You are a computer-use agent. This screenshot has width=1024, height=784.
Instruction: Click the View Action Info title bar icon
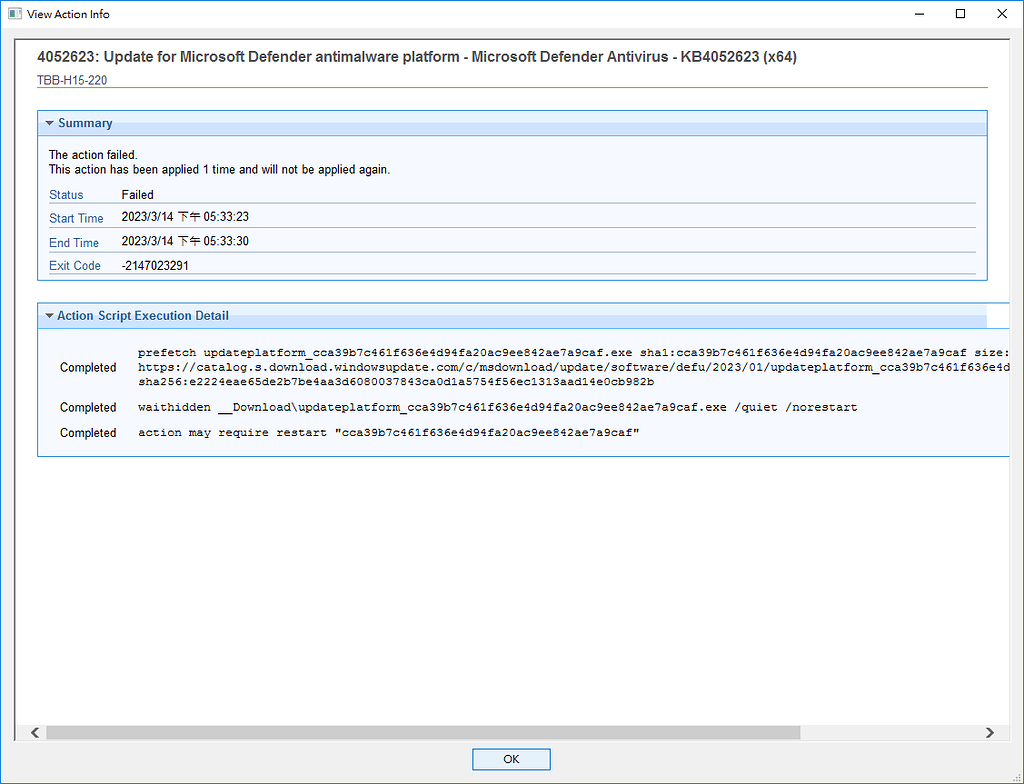(13, 13)
